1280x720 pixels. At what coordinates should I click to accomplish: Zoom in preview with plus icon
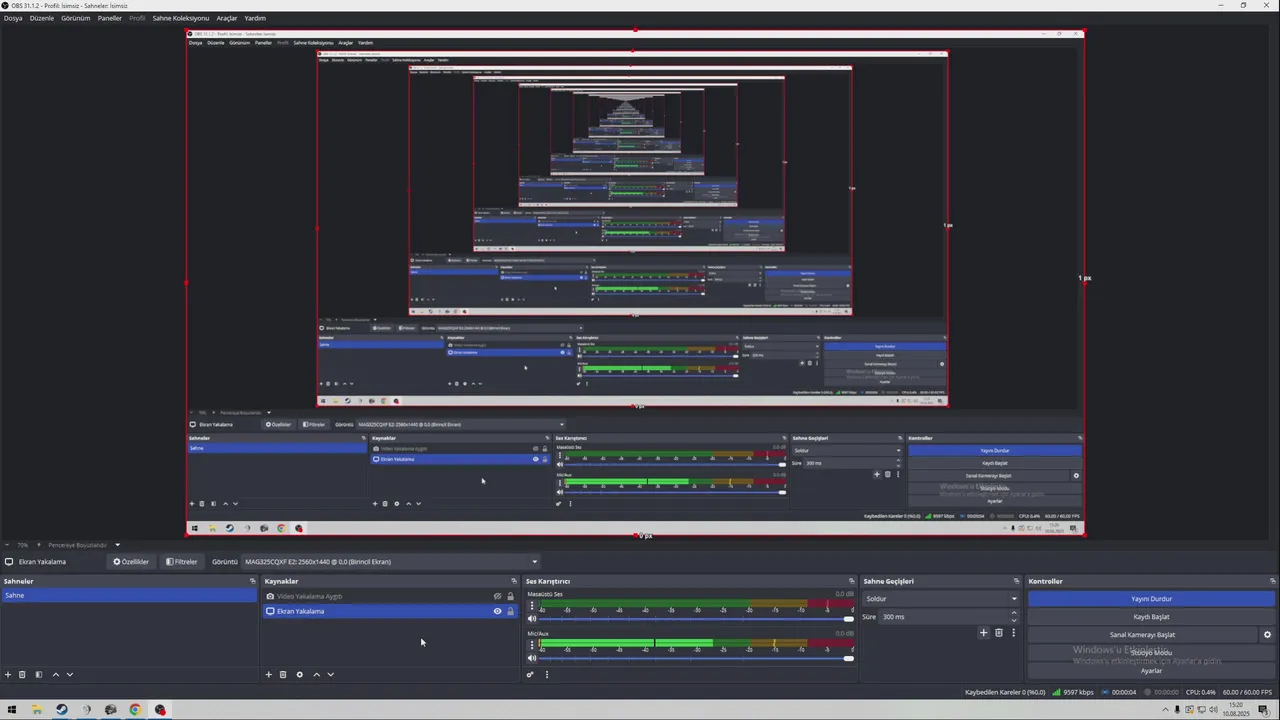[x=40, y=545]
